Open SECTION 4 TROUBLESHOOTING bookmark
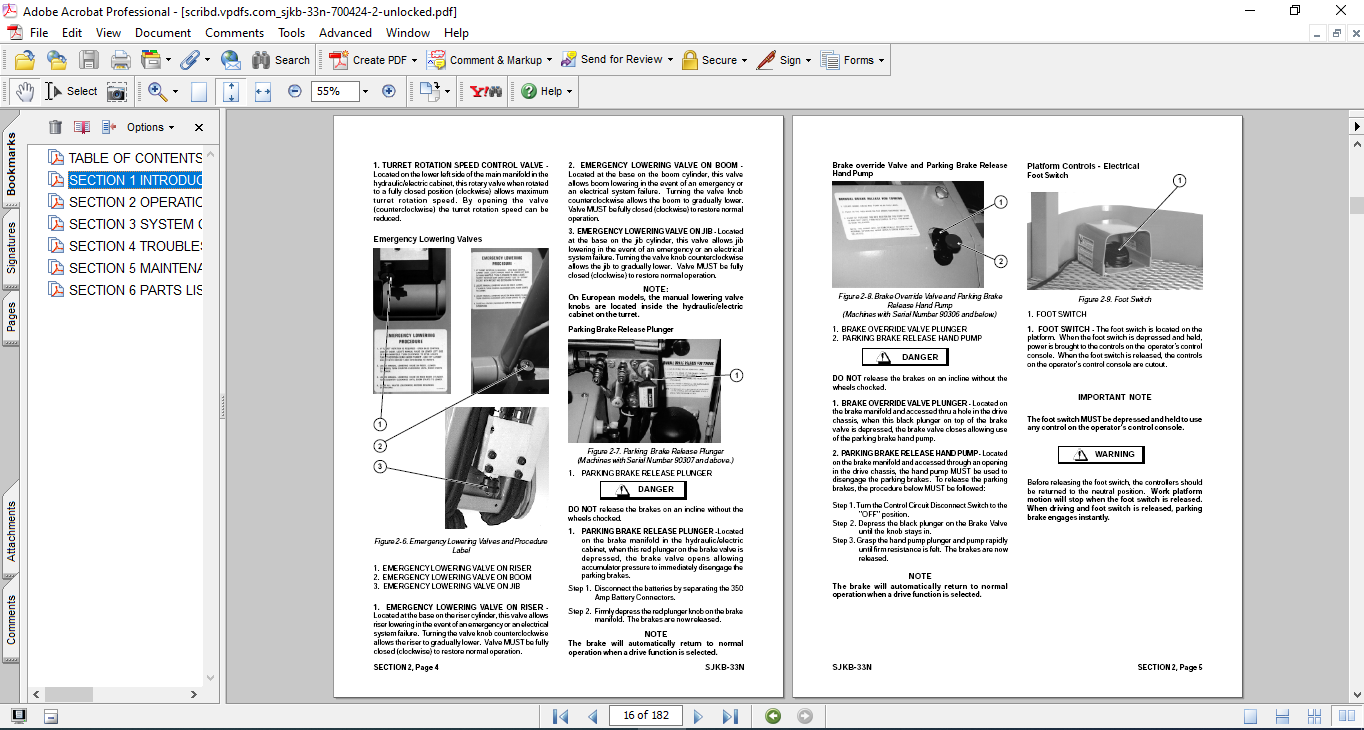This screenshot has width=1364, height=730. (x=135, y=246)
